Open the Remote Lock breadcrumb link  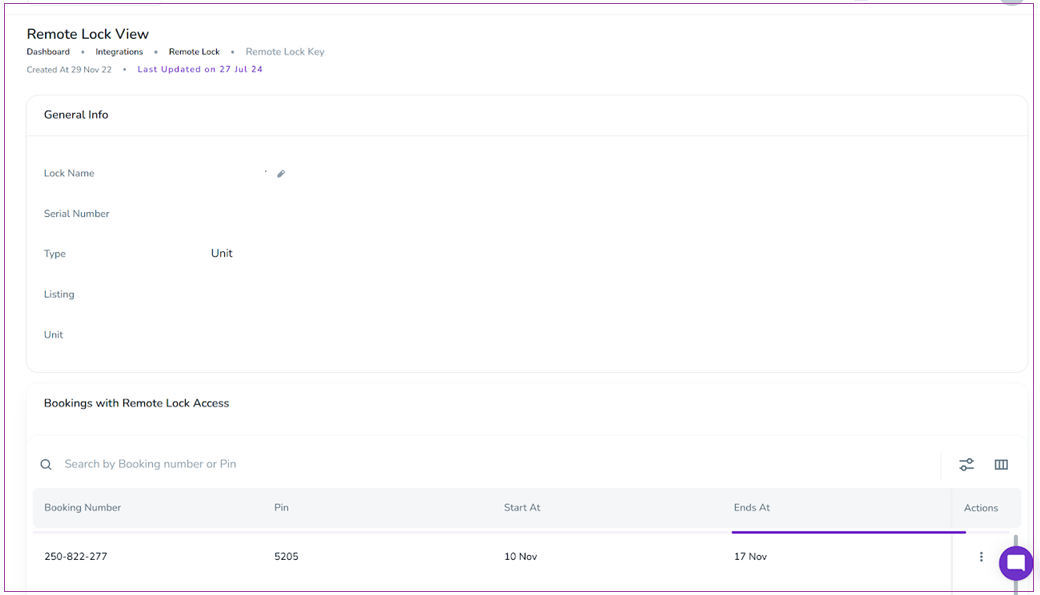pyautogui.click(x=194, y=52)
